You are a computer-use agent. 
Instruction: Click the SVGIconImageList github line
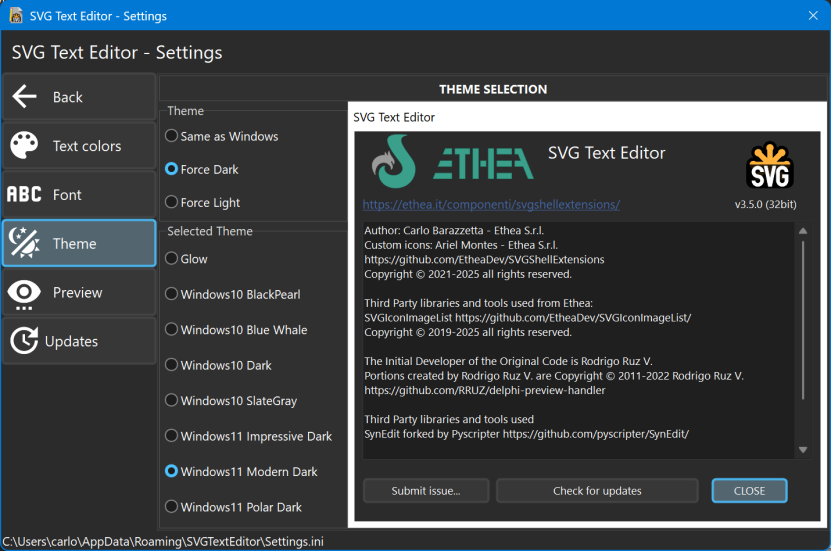pyautogui.click(x=527, y=318)
